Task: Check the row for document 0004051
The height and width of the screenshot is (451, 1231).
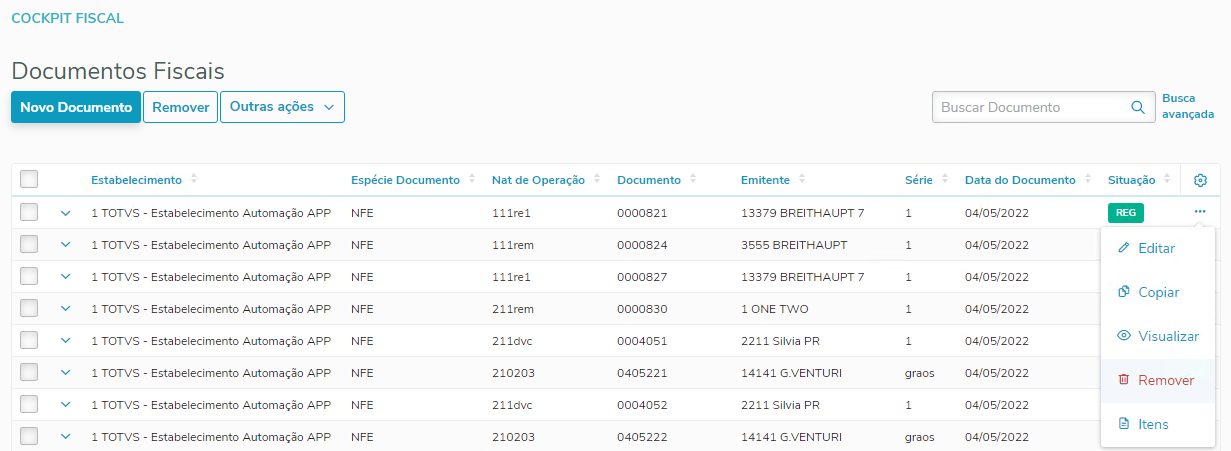Action: [29, 340]
